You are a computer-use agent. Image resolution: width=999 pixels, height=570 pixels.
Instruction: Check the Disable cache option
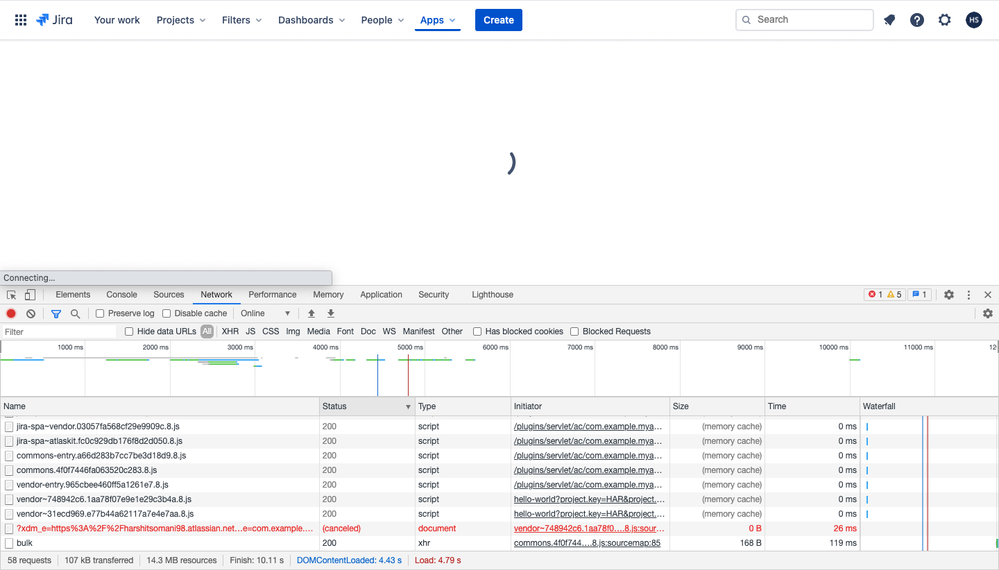pyautogui.click(x=167, y=314)
